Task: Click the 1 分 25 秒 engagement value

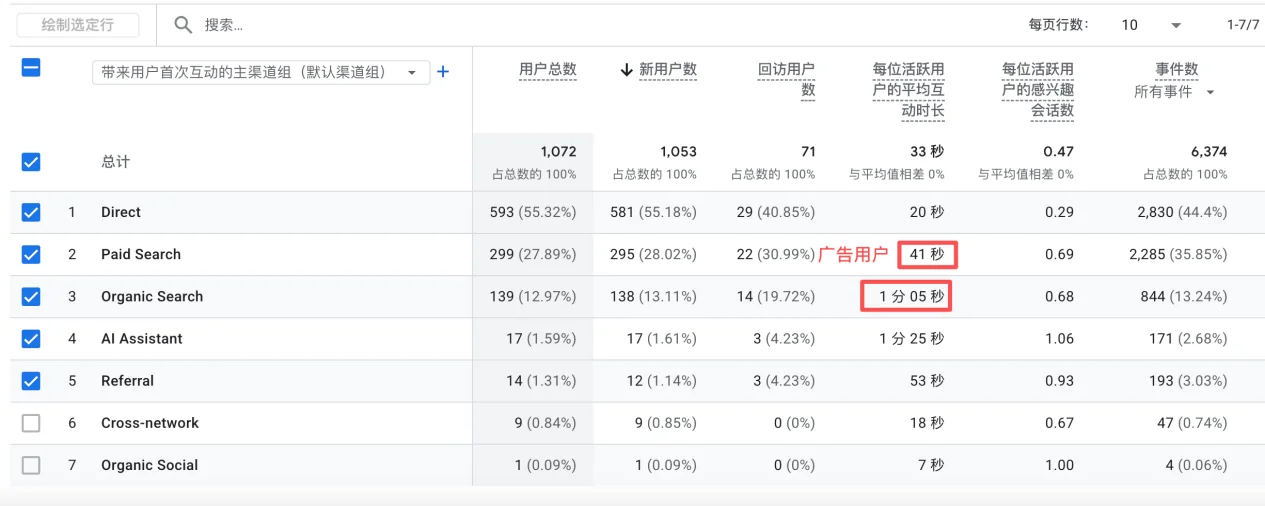Action: [x=912, y=338]
